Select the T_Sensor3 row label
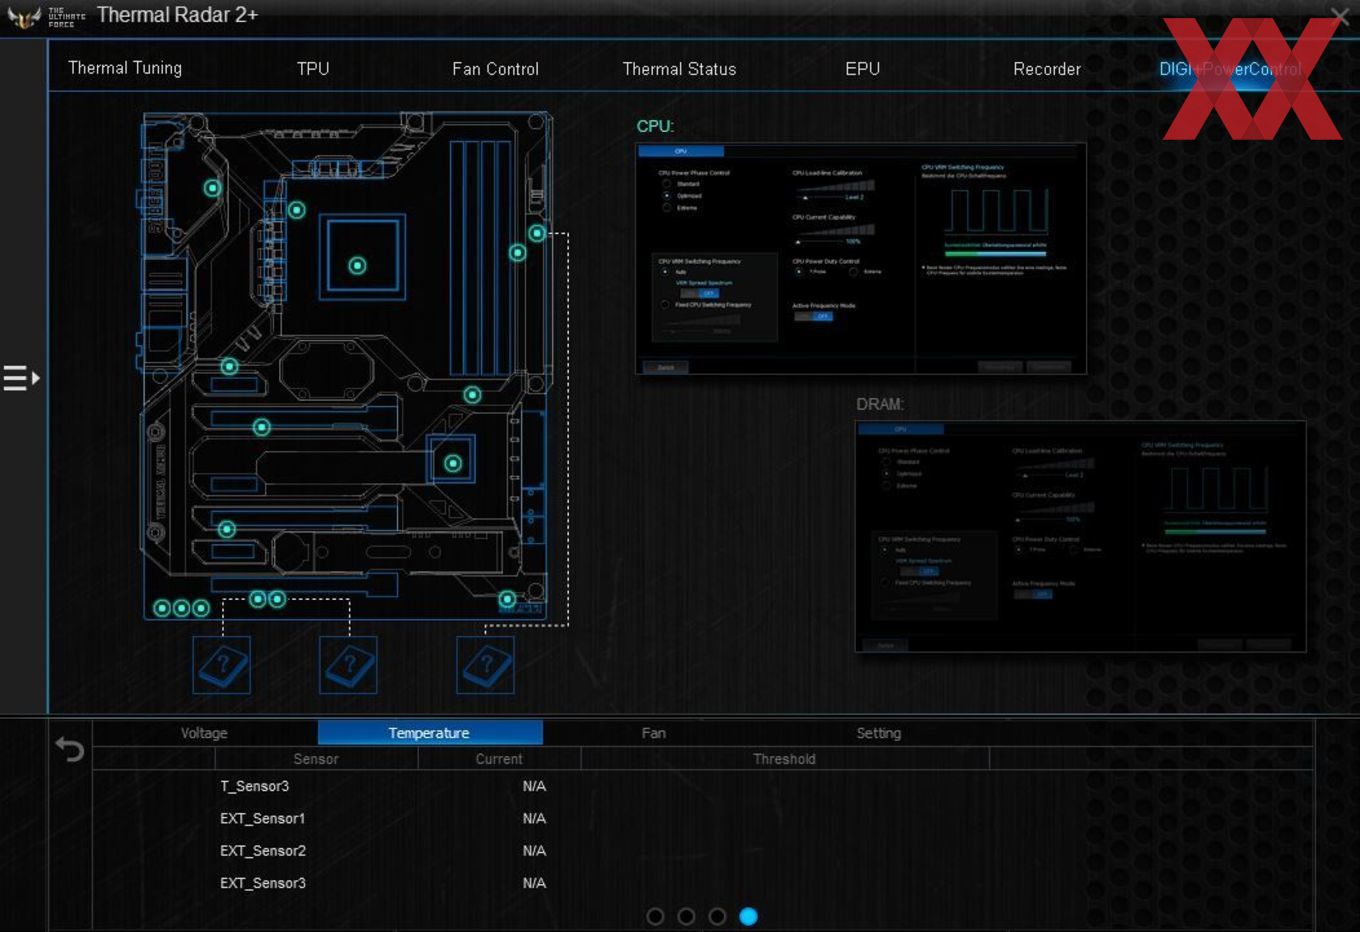 click(x=254, y=786)
